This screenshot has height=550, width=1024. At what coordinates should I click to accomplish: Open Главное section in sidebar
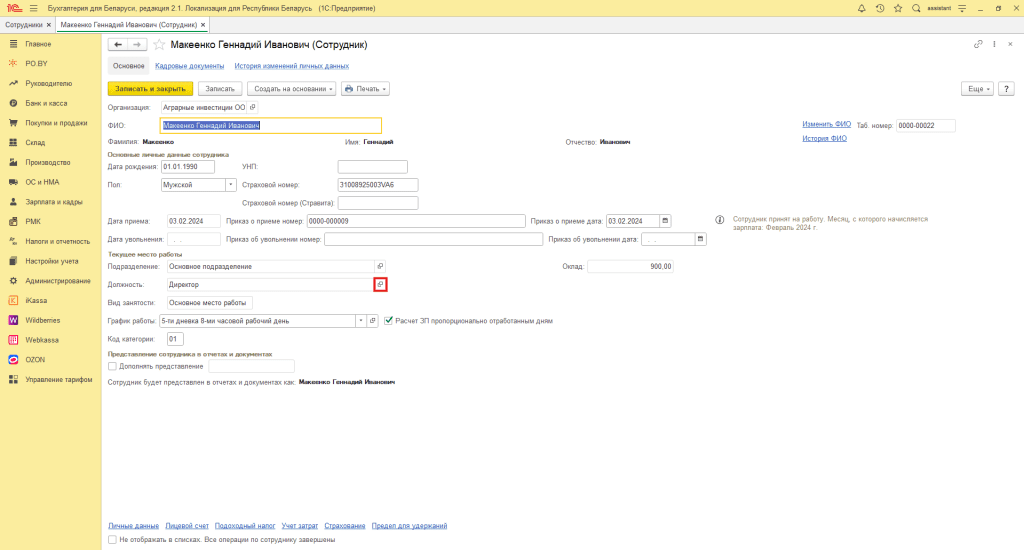[38, 44]
